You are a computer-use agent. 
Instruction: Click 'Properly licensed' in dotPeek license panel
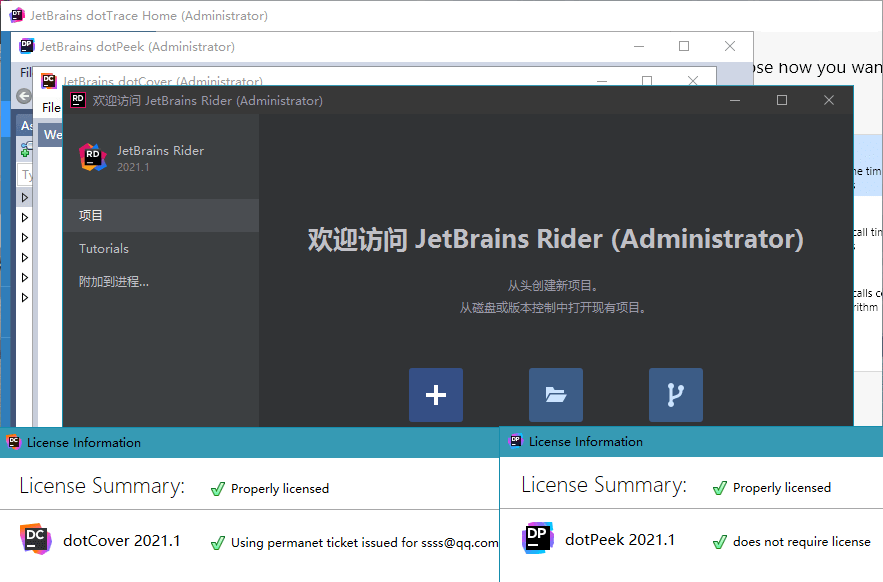coord(782,487)
